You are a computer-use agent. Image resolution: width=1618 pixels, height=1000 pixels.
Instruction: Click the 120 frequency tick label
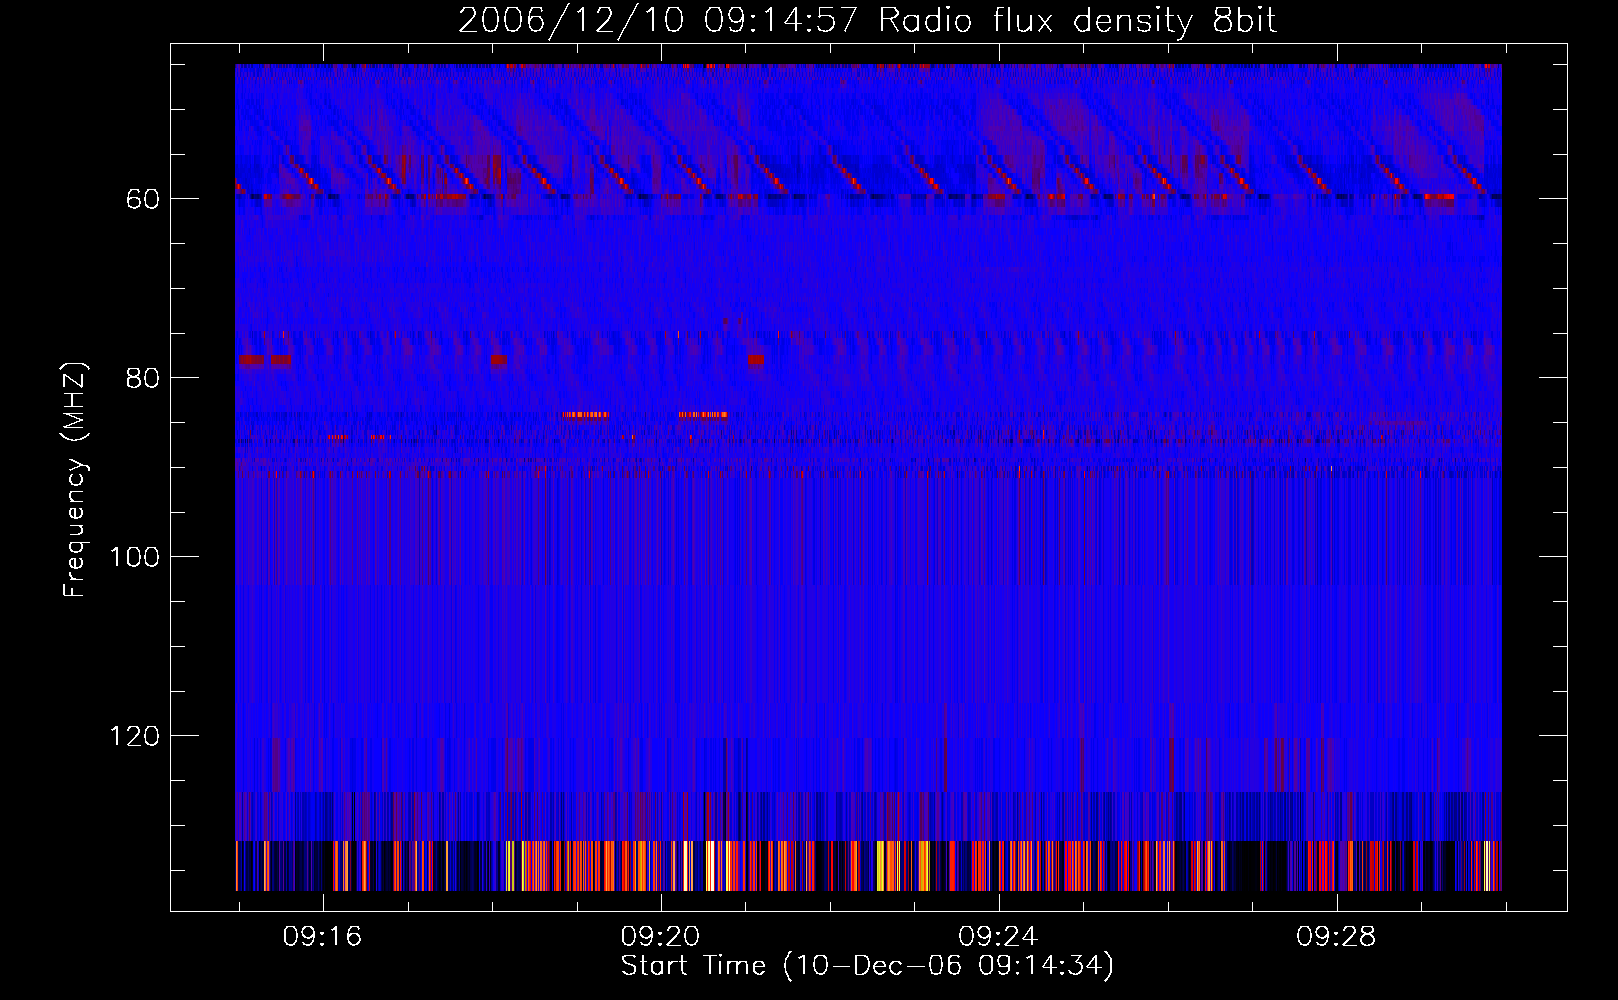point(134,737)
